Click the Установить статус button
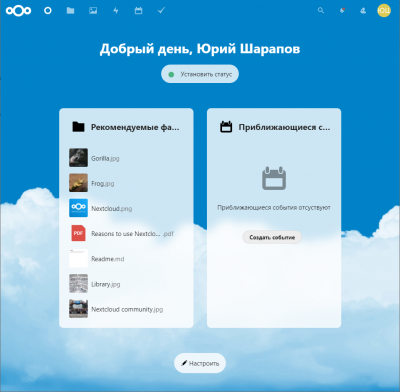 click(200, 74)
